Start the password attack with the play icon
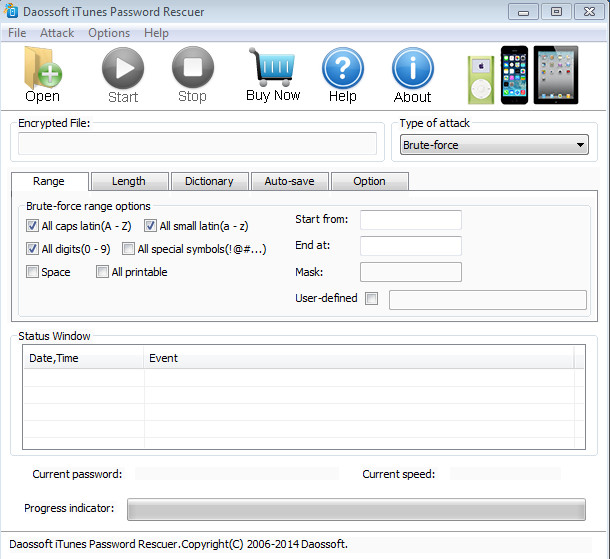Screen dimensions: 610x559 point(123,68)
